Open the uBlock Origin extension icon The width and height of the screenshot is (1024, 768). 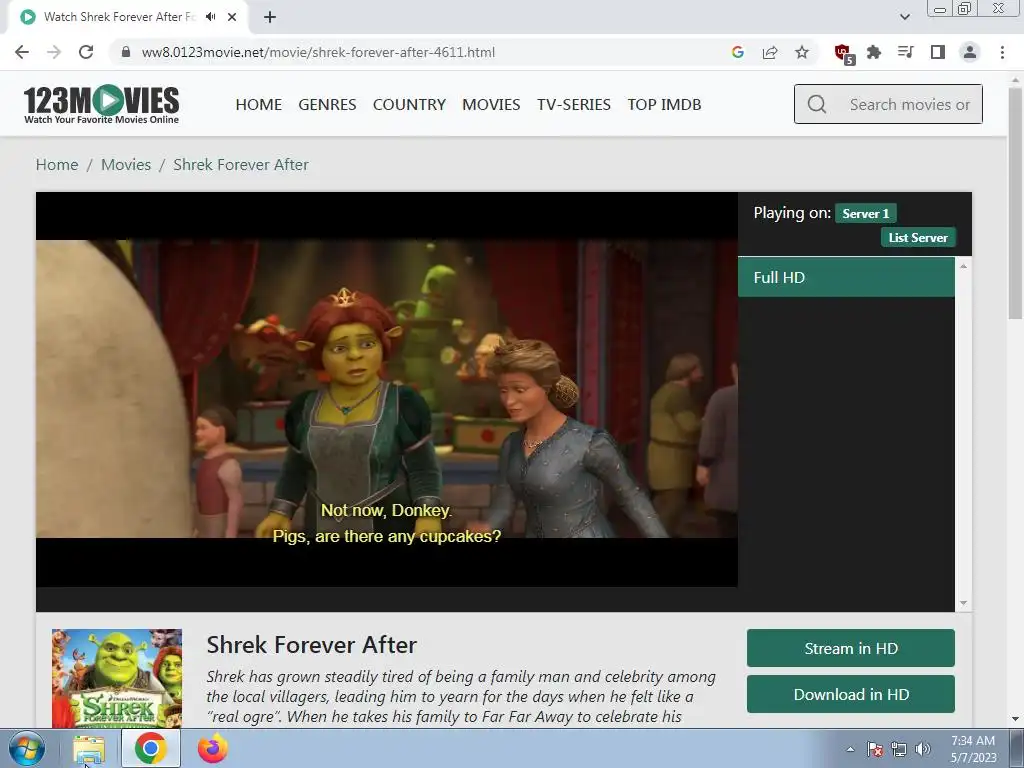tap(844, 54)
